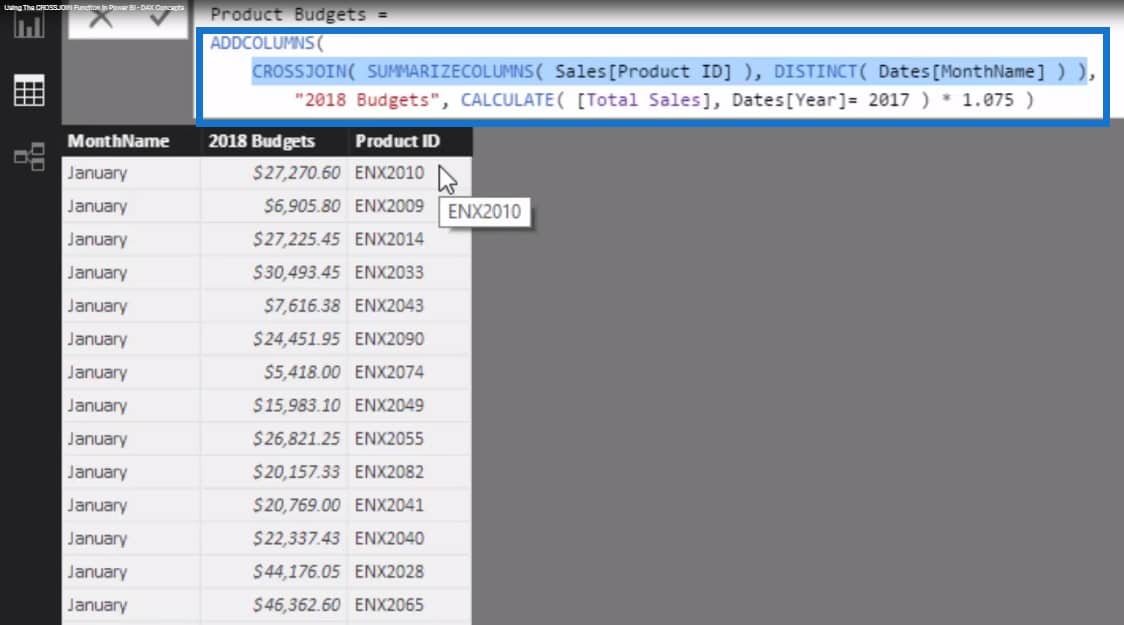Click the "2018 Budgets" string in formula

click(367, 100)
